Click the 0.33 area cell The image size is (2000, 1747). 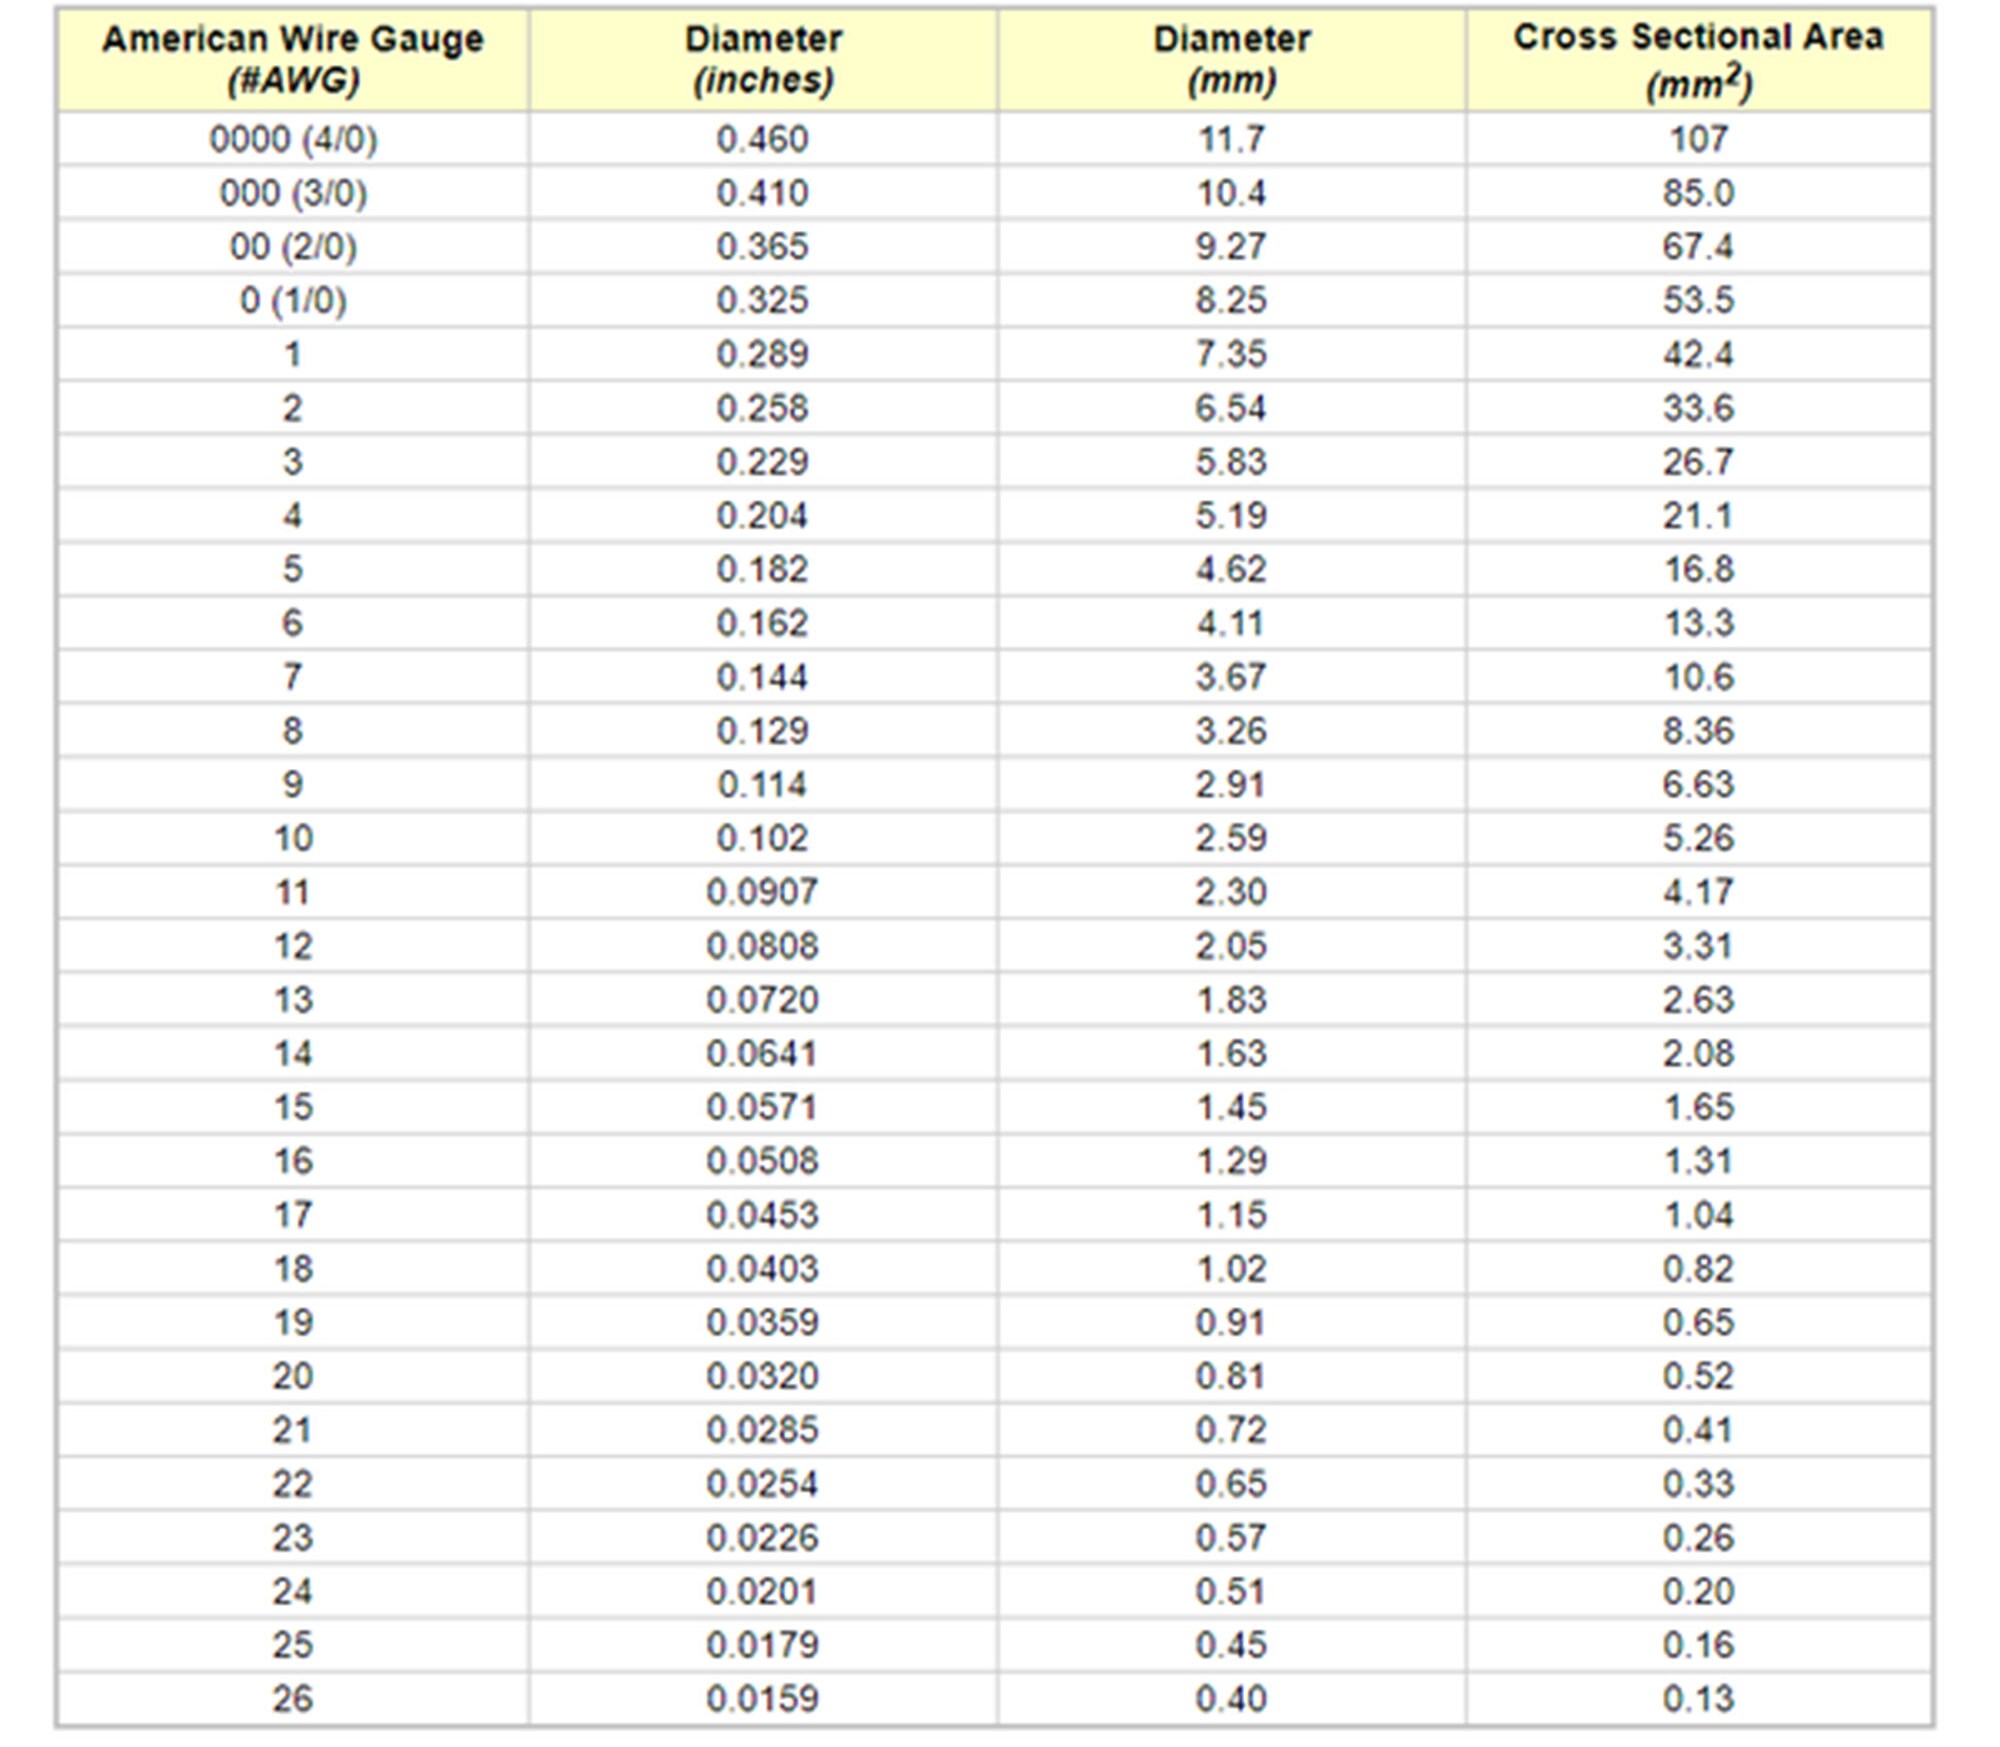[x=1699, y=1484]
